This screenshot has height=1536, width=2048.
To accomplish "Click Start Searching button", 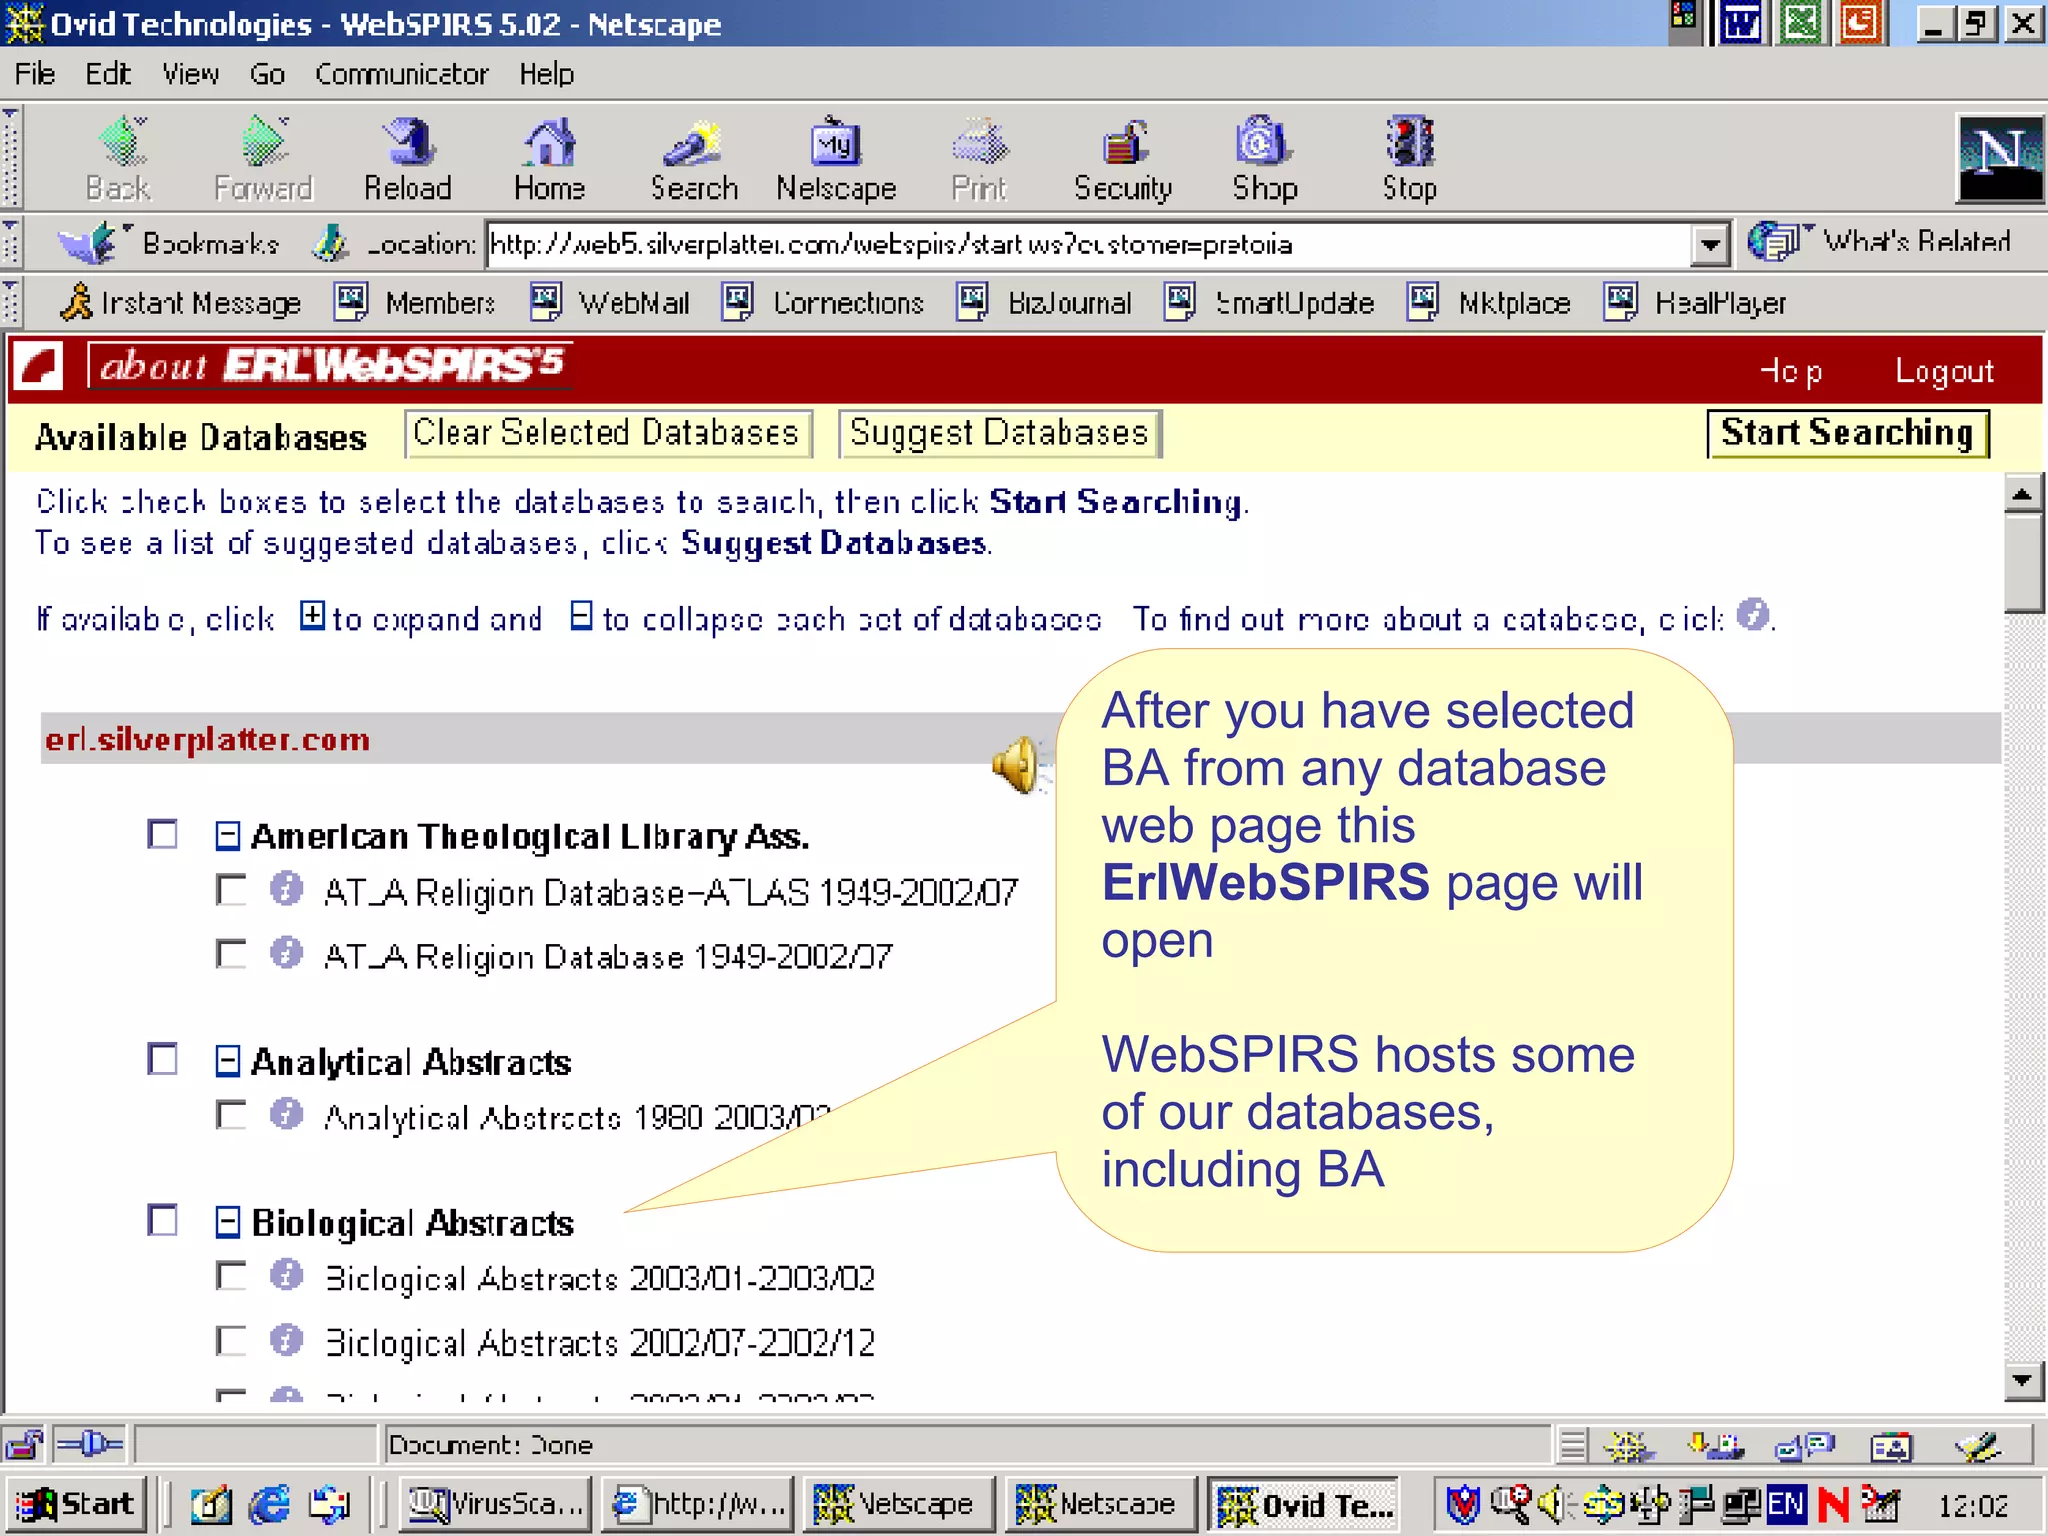I will (1848, 433).
